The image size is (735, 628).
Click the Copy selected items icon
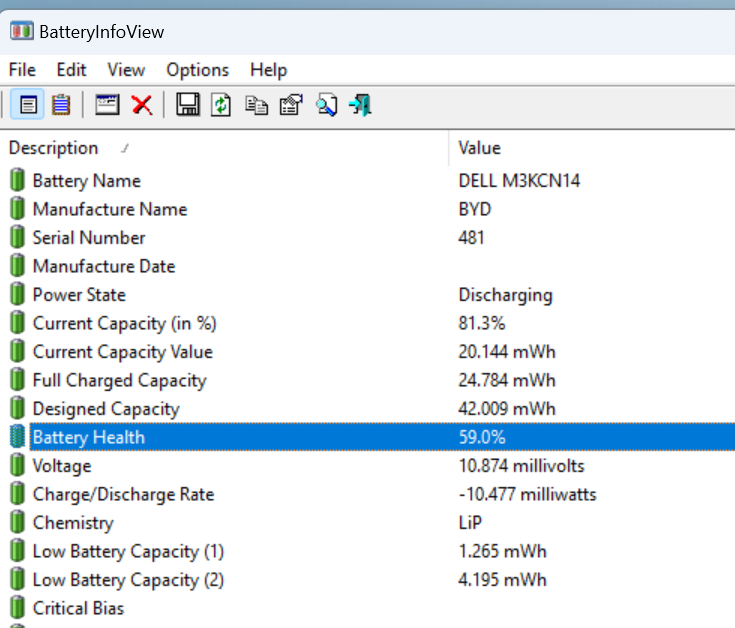click(x=256, y=105)
